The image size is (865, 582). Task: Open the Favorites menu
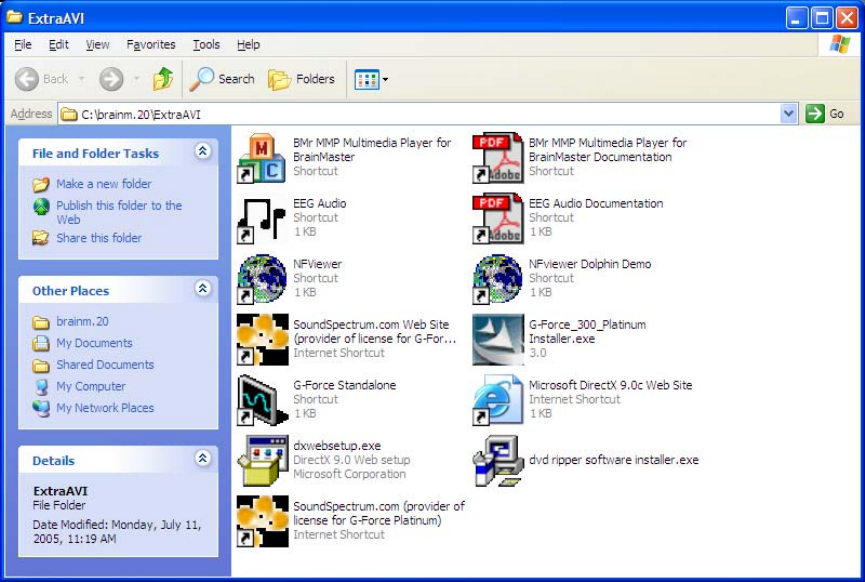151,45
